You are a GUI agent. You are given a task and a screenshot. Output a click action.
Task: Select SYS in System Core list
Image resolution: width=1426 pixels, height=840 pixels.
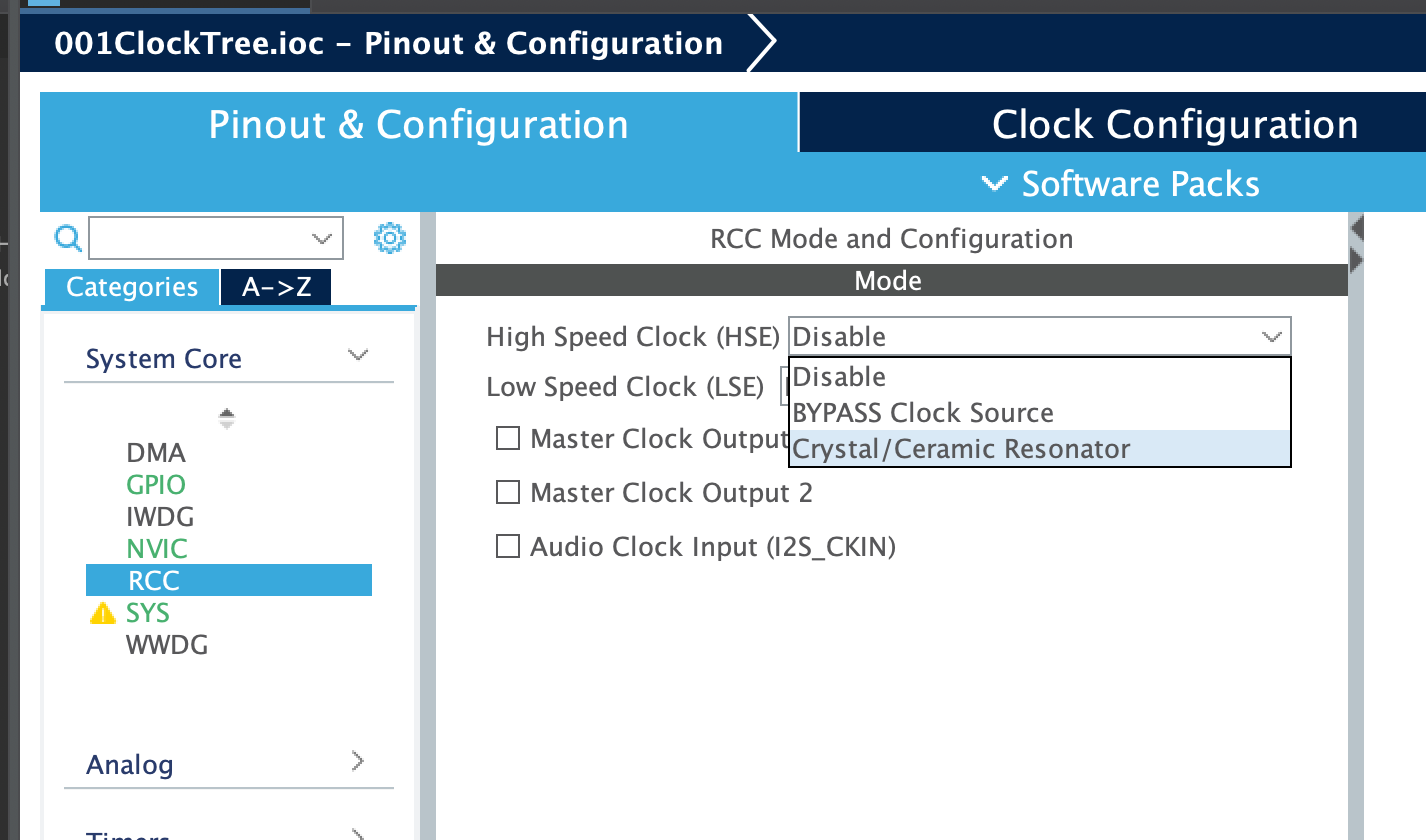[x=147, y=613]
